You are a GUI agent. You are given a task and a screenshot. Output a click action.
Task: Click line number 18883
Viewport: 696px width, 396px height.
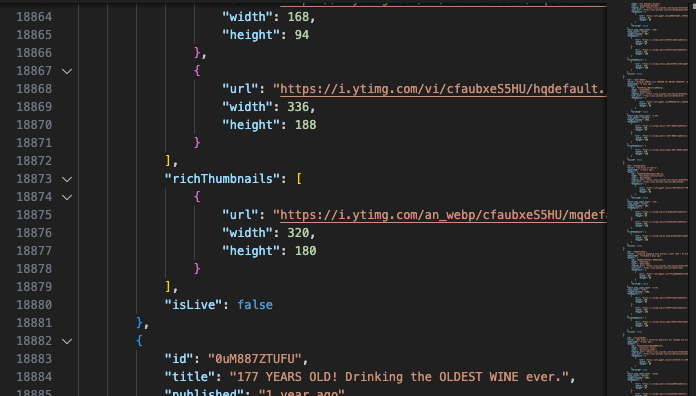34,359
